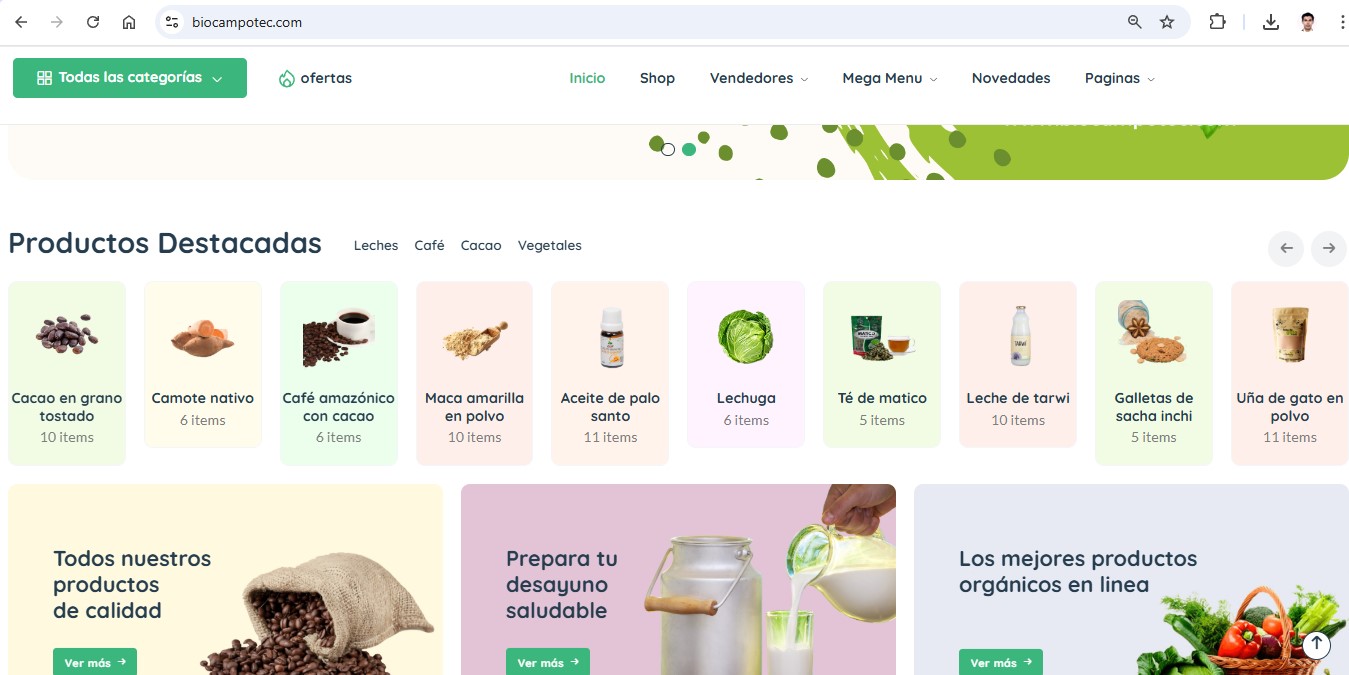Open the Paginas dropdown menu
1349x675 pixels.
pyautogui.click(x=1120, y=78)
